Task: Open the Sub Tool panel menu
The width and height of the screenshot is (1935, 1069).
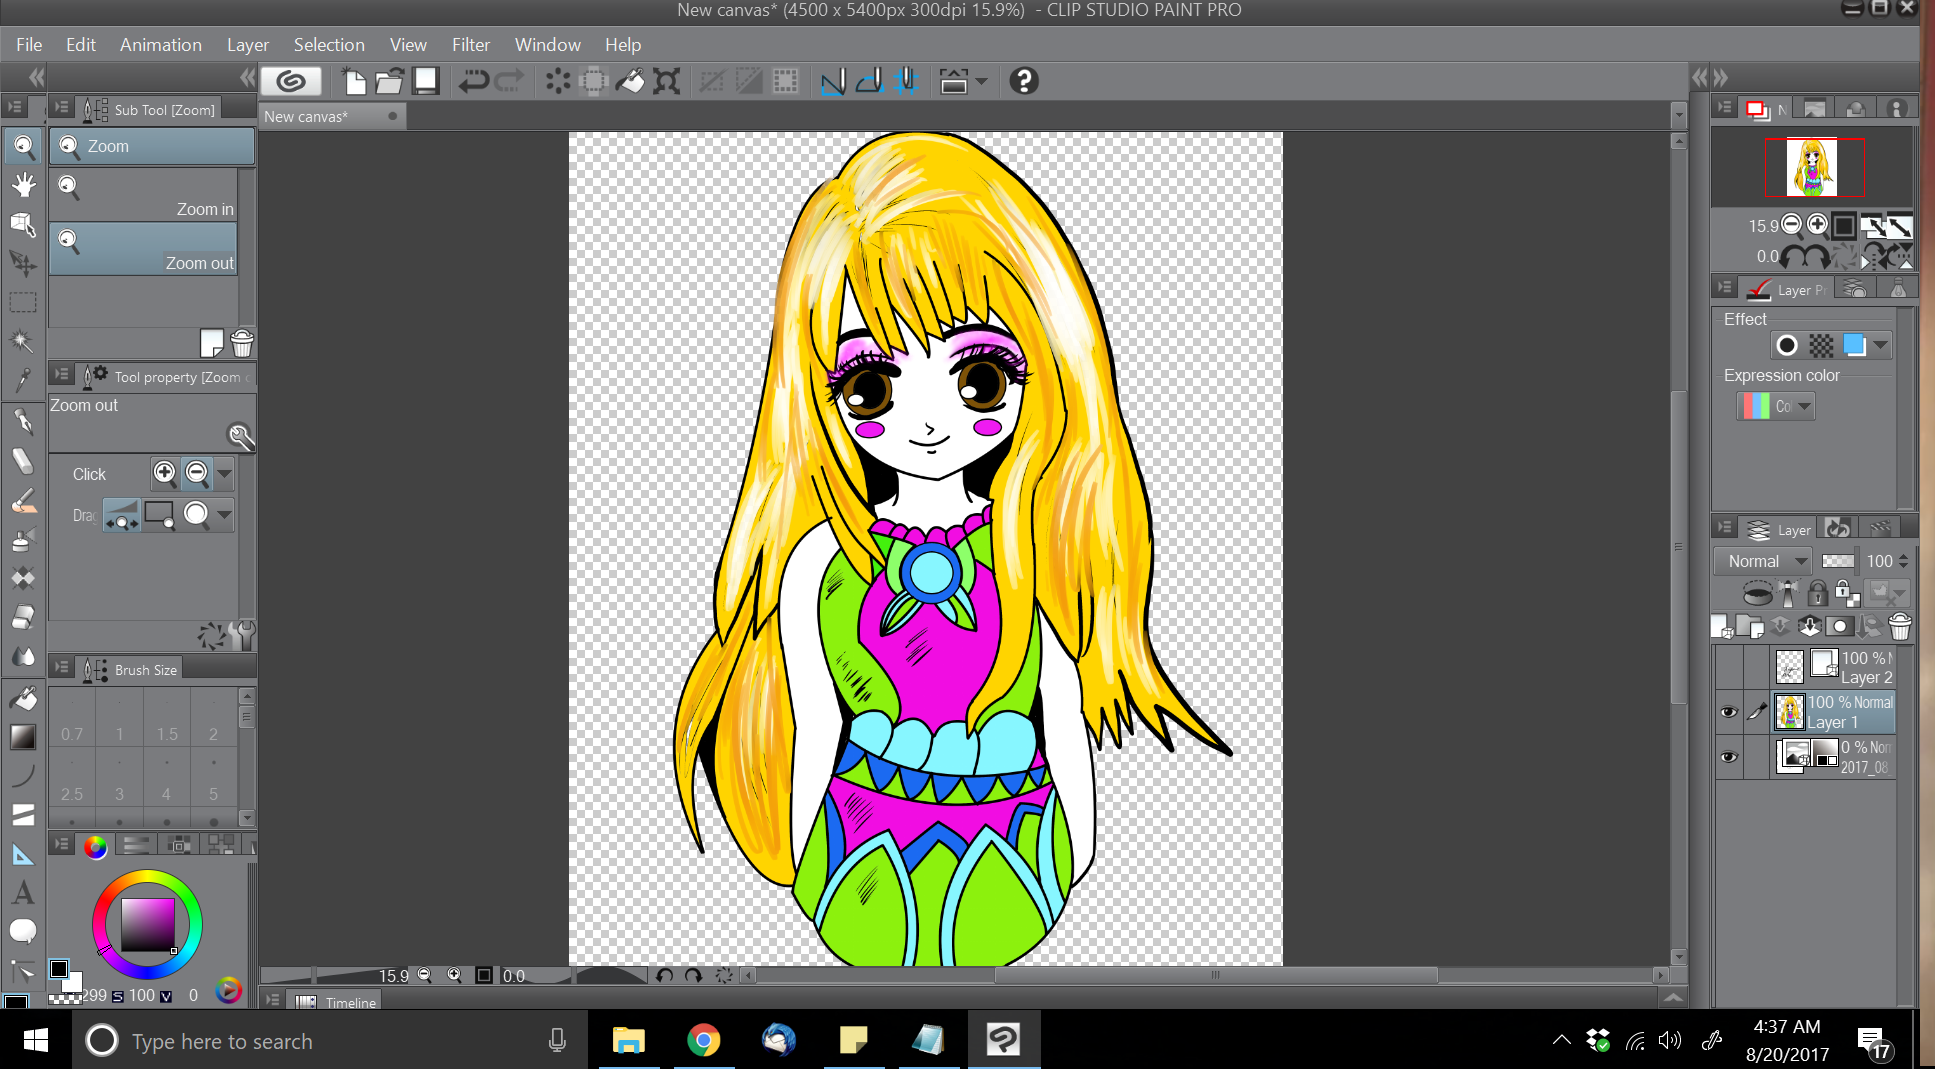Action: [x=62, y=108]
